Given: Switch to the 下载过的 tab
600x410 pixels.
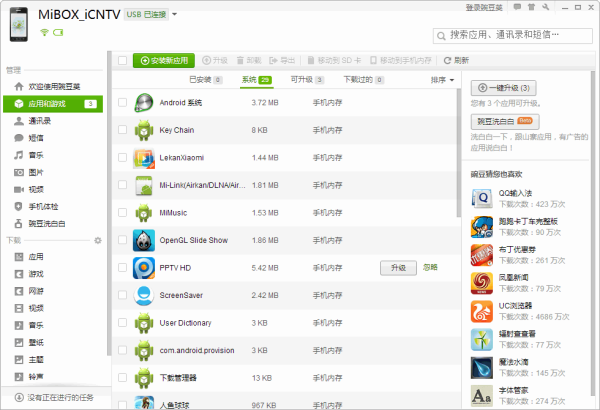Looking at the screenshot, I should click(x=359, y=79).
